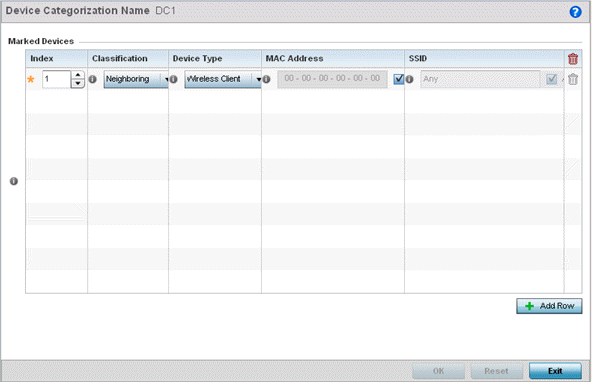
Task: Open the Wireless Client device type dropdown
Action: [x=223, y=79]
